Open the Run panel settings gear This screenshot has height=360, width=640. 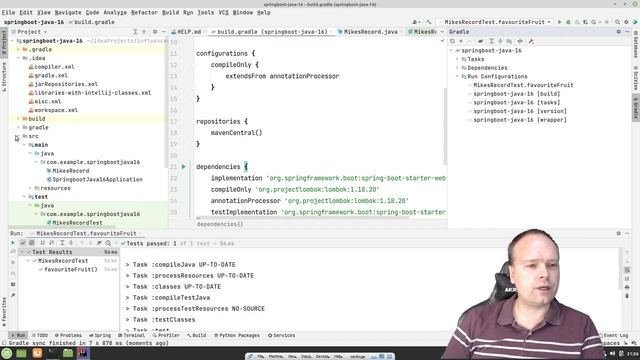(x=618, y=233)
